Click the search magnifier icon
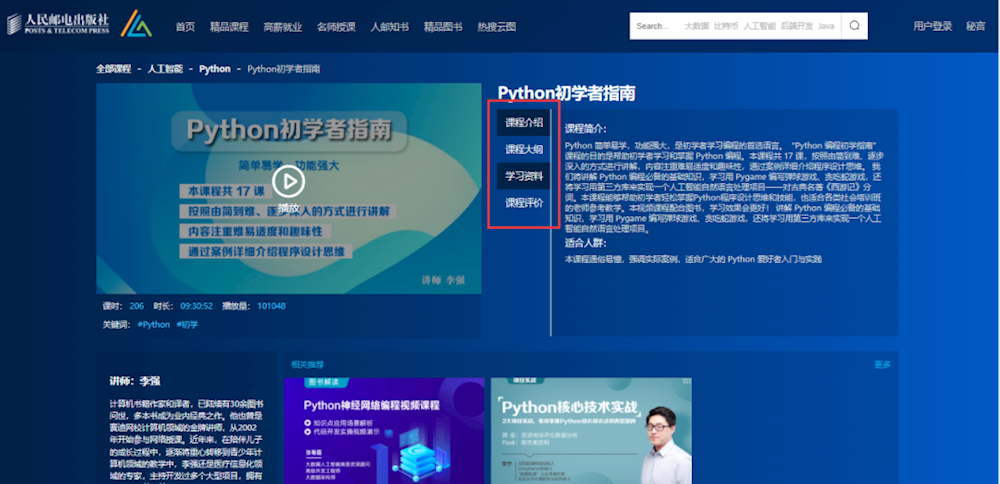 pos(855,26)
